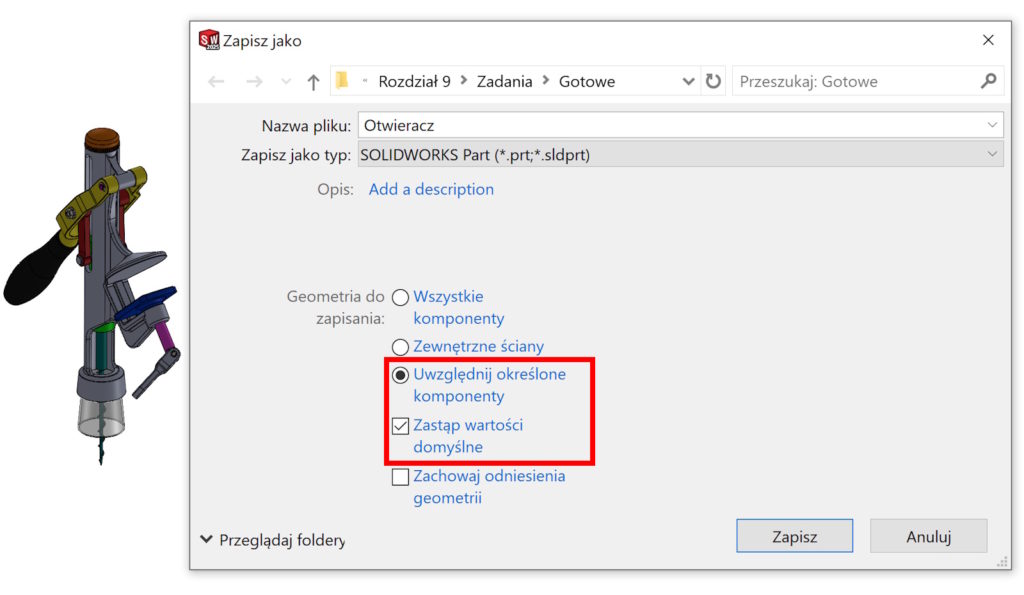The image size is (1024, 595).
Task: Click Zadania in the breadcrumb path
Action: 504,82
